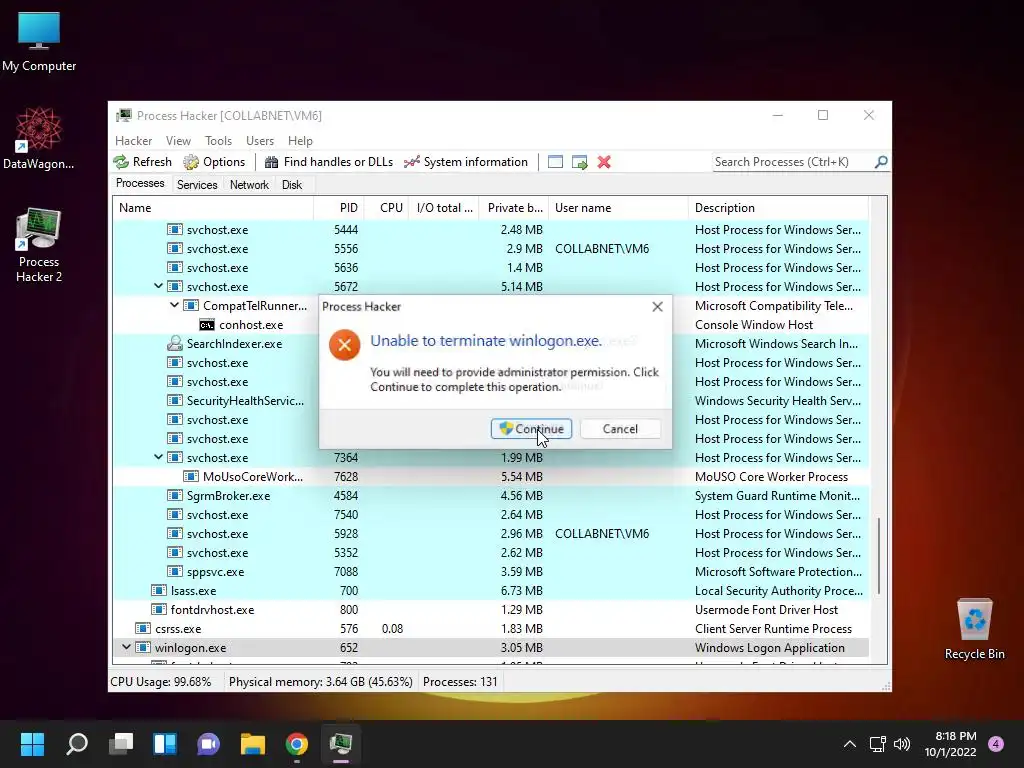
Task: Sort by Description column header
Action: [x=778, y=208]
